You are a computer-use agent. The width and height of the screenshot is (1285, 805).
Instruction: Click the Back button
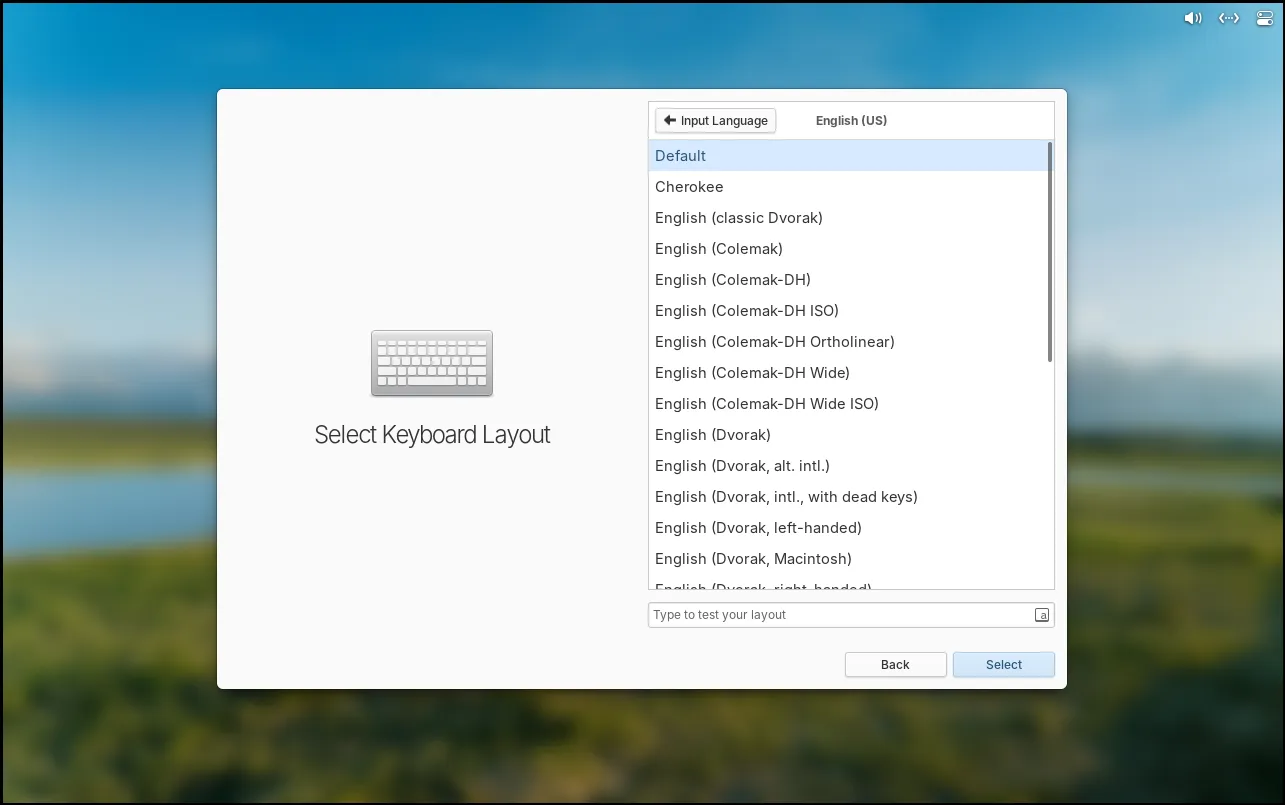point(895,664)
